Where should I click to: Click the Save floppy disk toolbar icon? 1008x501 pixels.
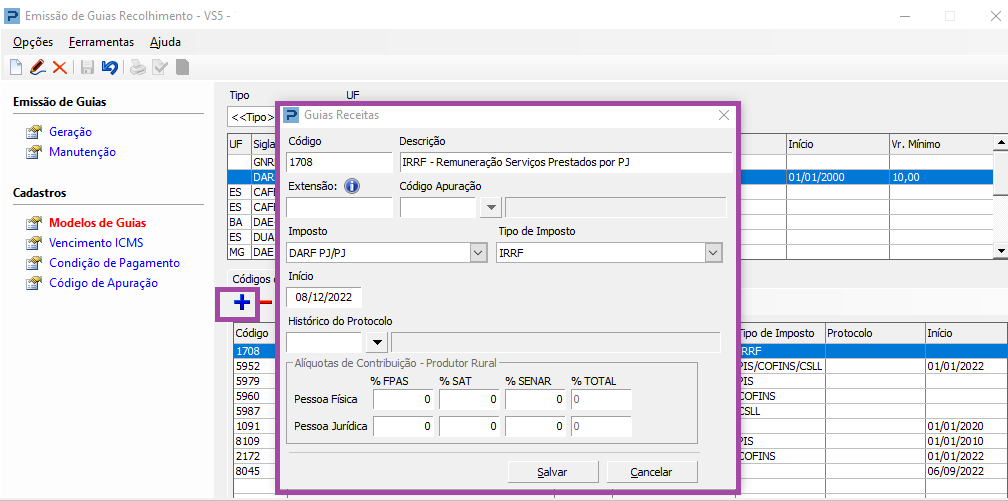(87, 68)
